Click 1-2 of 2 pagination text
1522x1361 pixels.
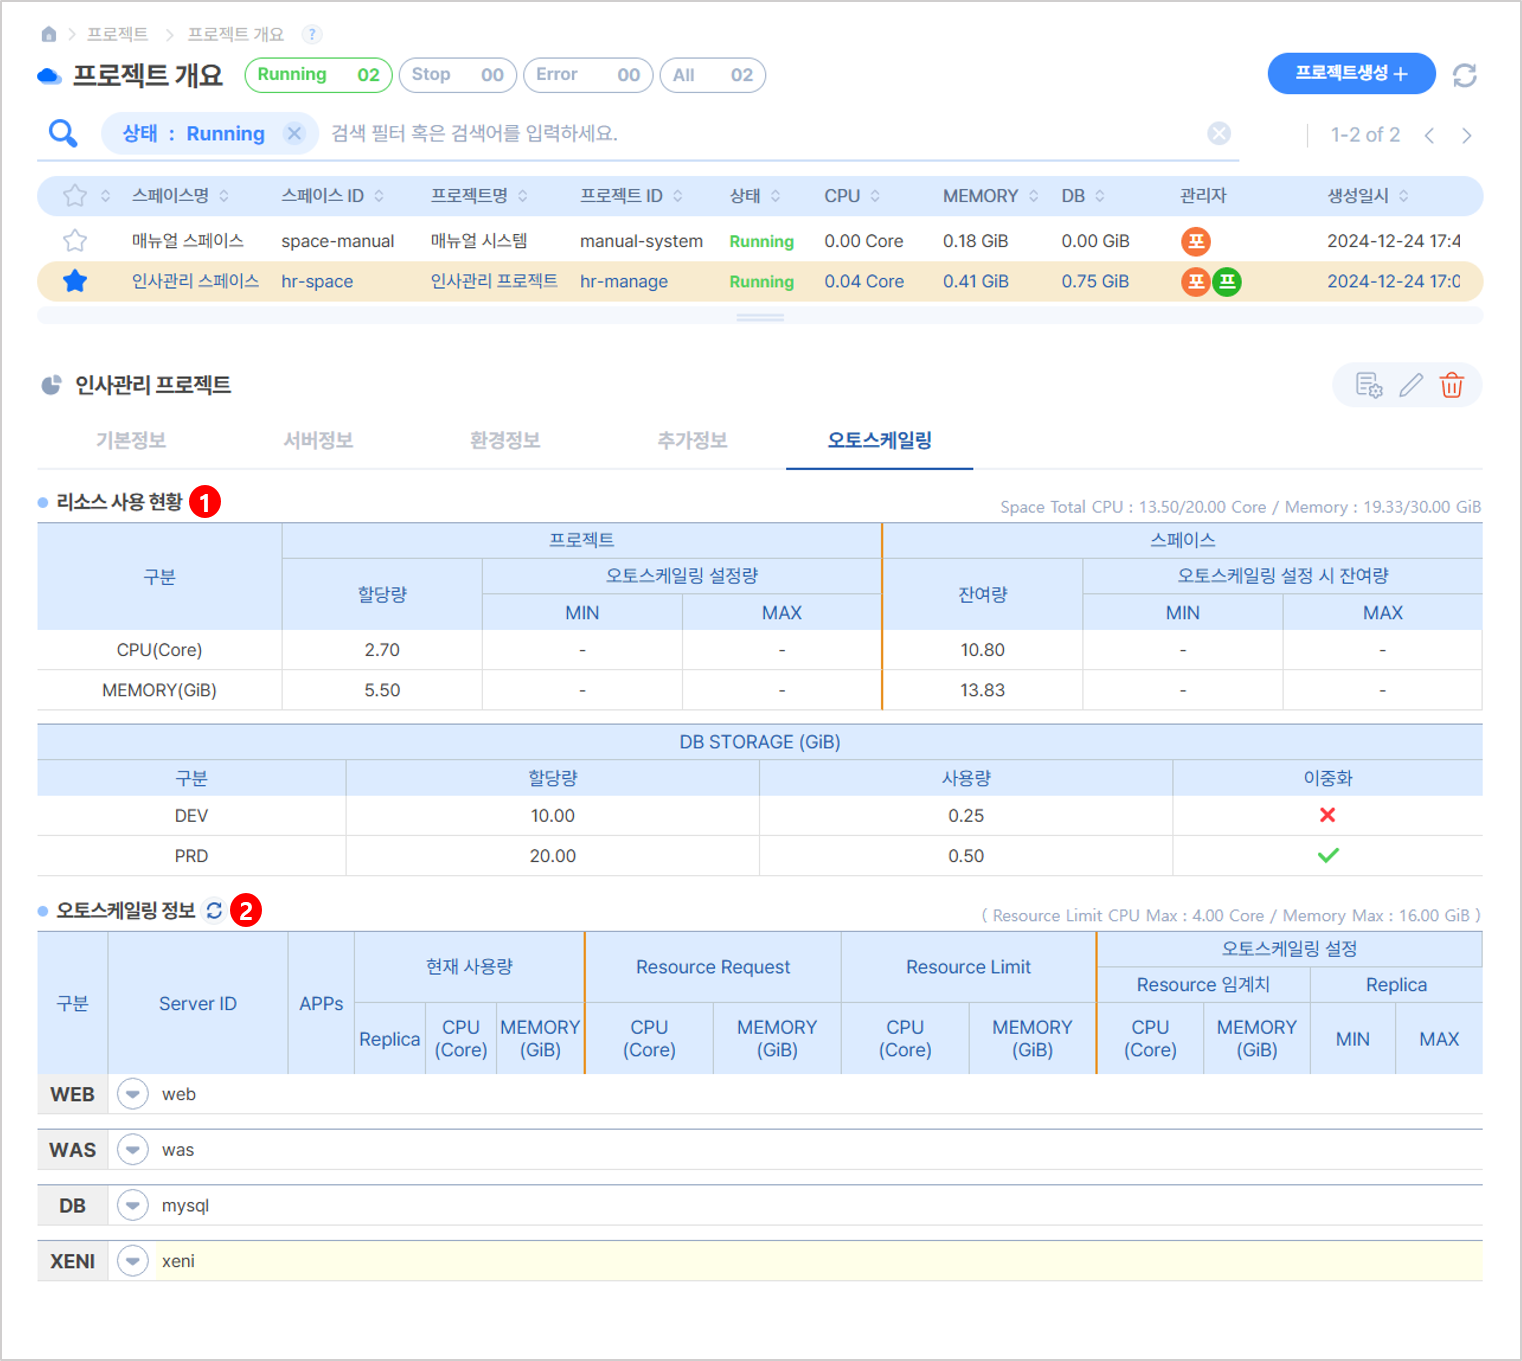coord(1365,135)
